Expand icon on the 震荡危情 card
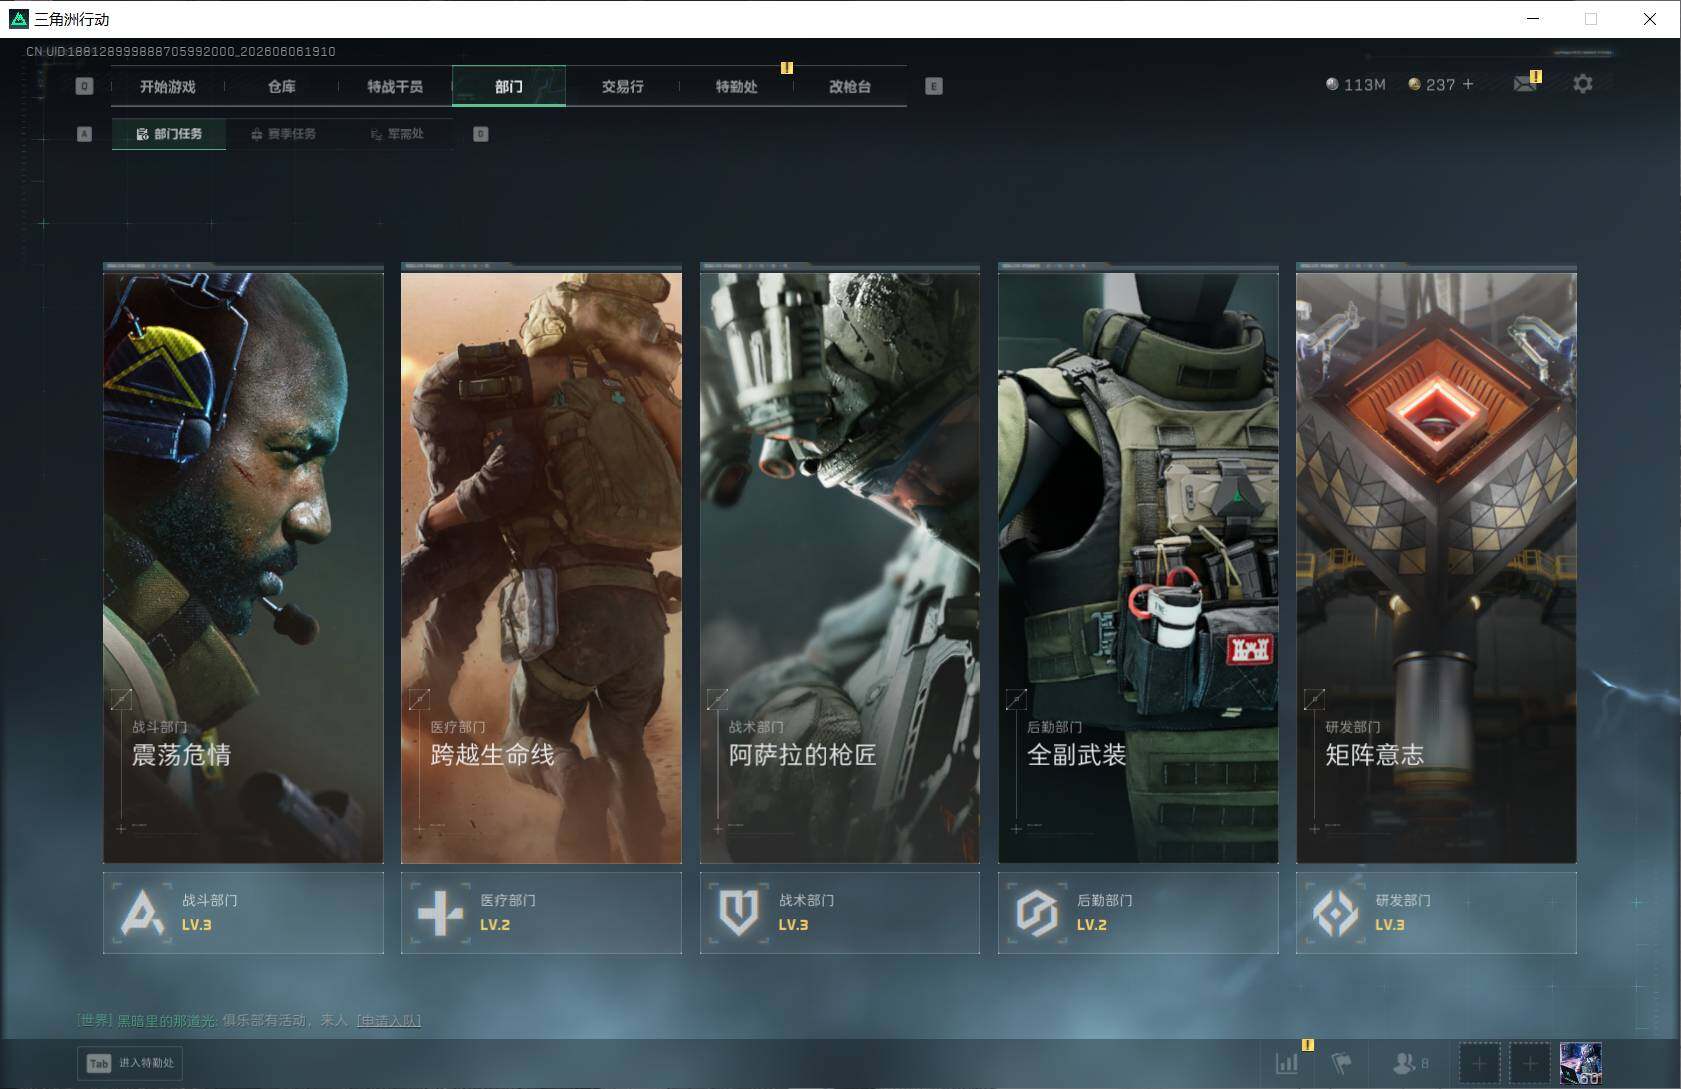This screenshot has width=1681, height=1089. [121, 699]
